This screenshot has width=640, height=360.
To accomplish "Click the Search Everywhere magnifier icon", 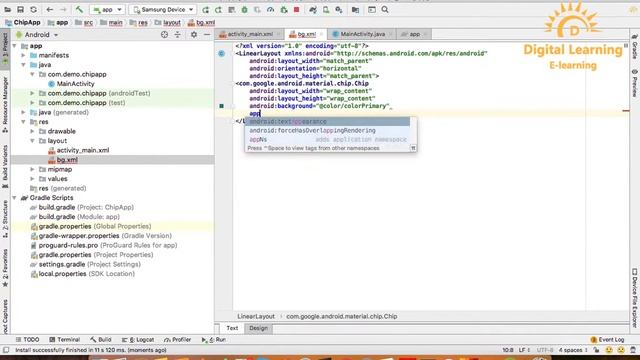I will click(385, 9).
